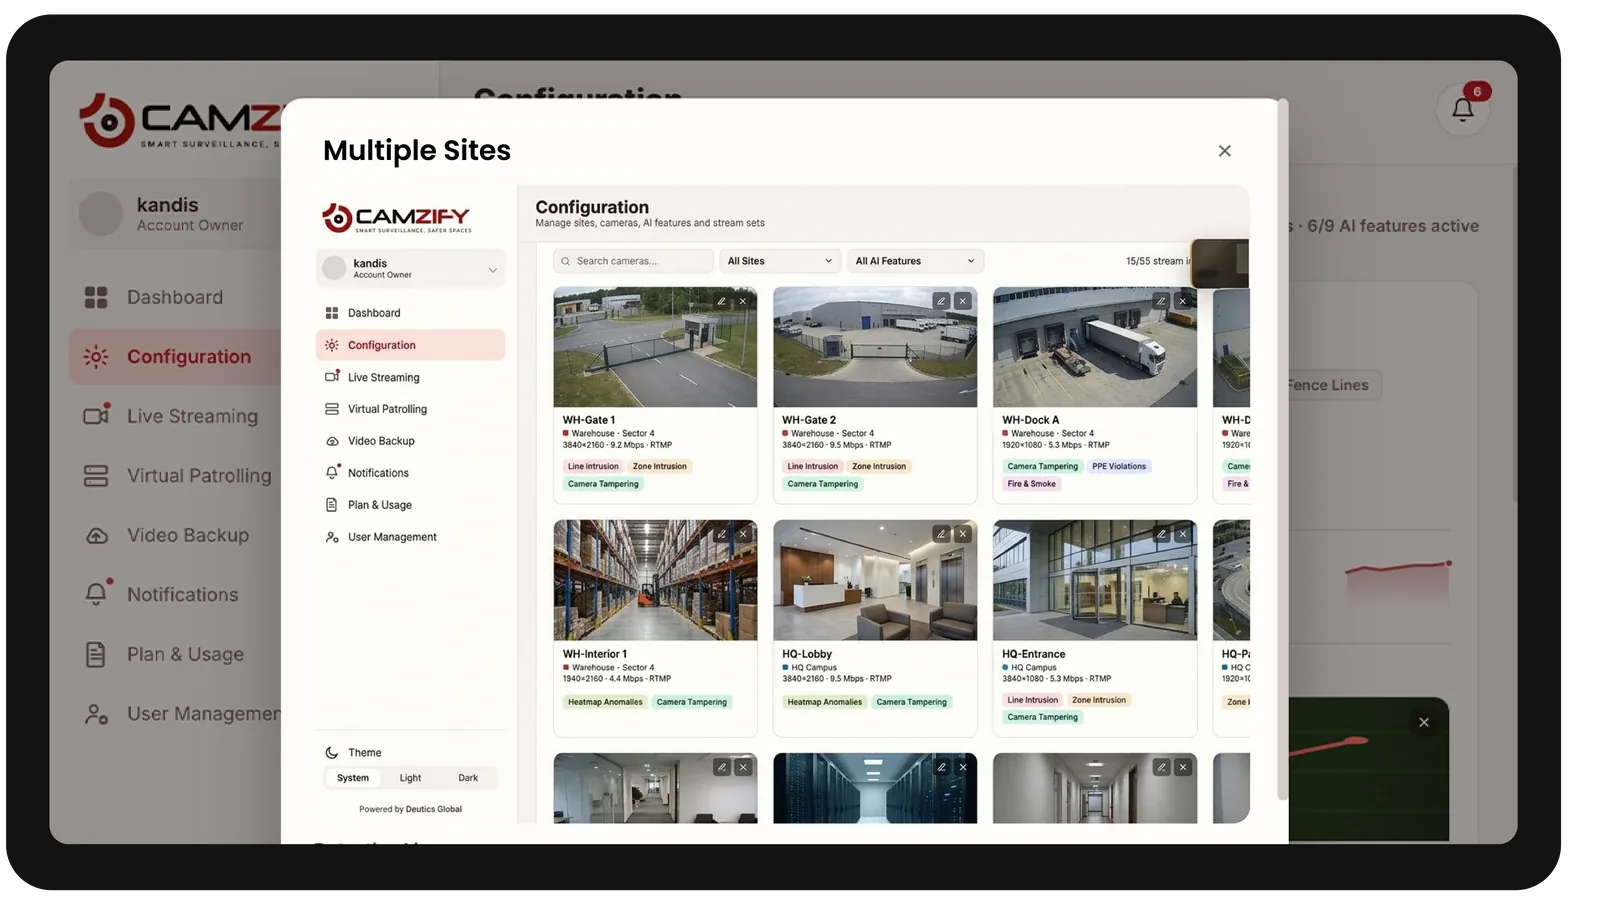The image size is (1600, 900).
Task: Open the HQ-Entrance camera thumbnail
Action: [x=1095, y=580]
